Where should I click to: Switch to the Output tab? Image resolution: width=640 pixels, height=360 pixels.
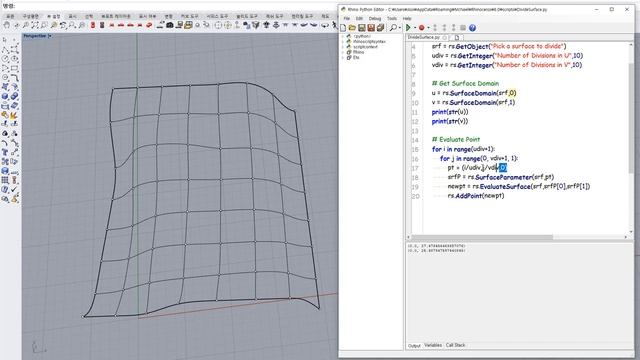point(414,345)
